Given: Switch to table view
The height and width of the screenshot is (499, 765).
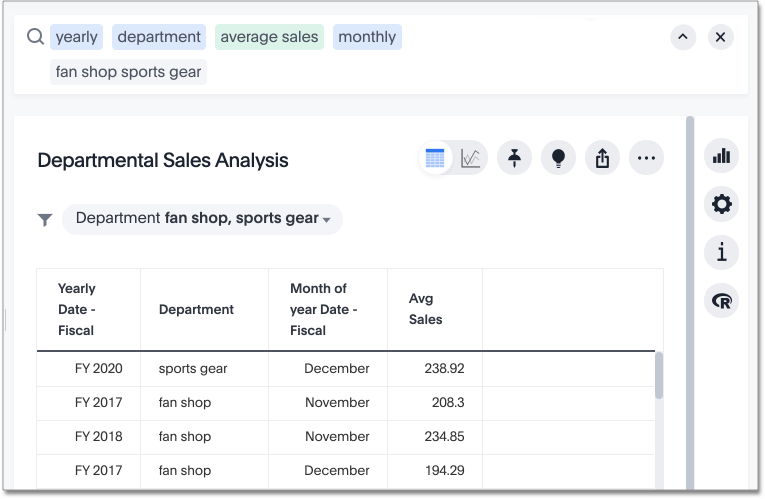Looking at the screenshot, I should (435, 159).
